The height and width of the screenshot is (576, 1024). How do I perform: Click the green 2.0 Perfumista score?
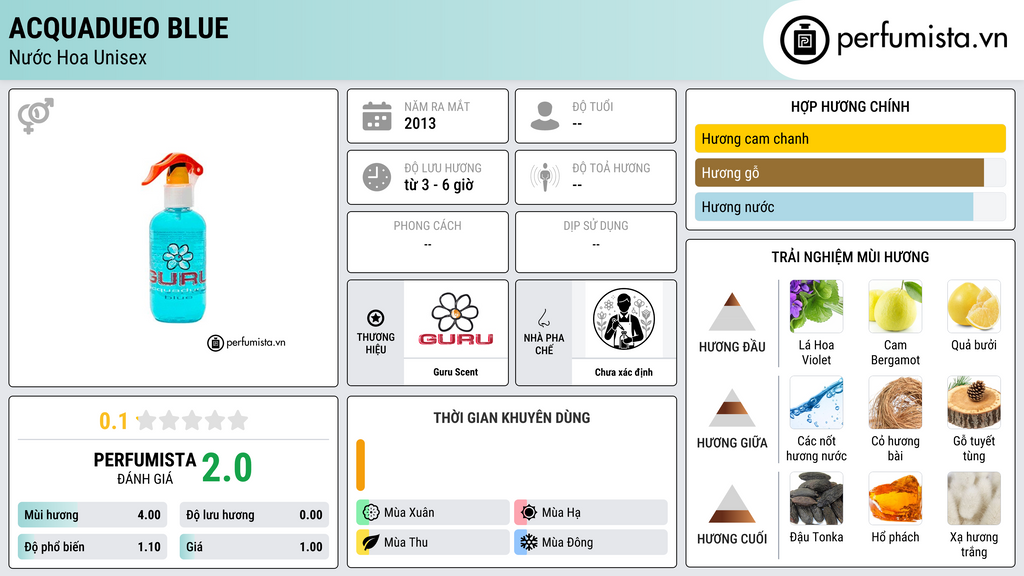click(x=227, y=468)
